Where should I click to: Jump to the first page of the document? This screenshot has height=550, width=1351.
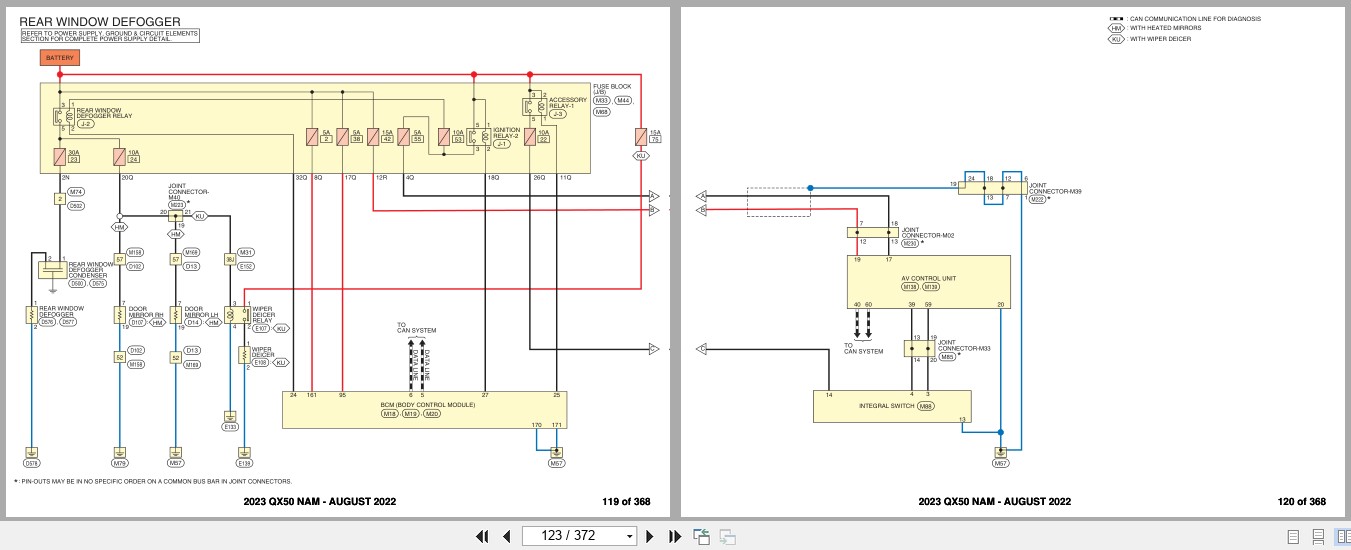483,536
